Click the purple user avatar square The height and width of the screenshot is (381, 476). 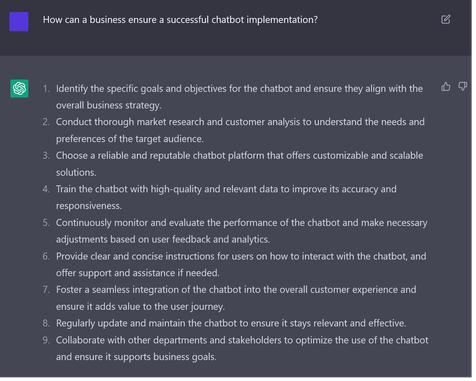tap(19, 22)
